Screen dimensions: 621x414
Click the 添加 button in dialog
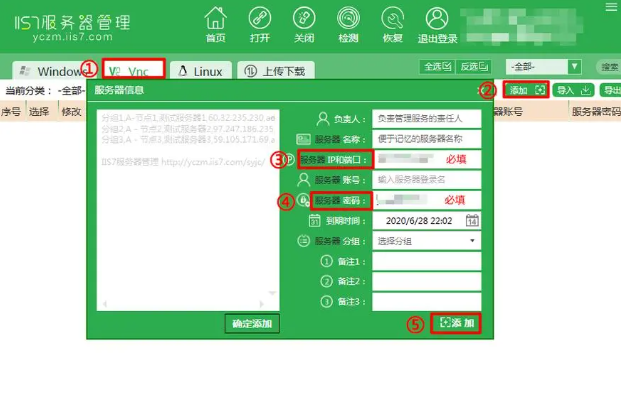point(456,323)
